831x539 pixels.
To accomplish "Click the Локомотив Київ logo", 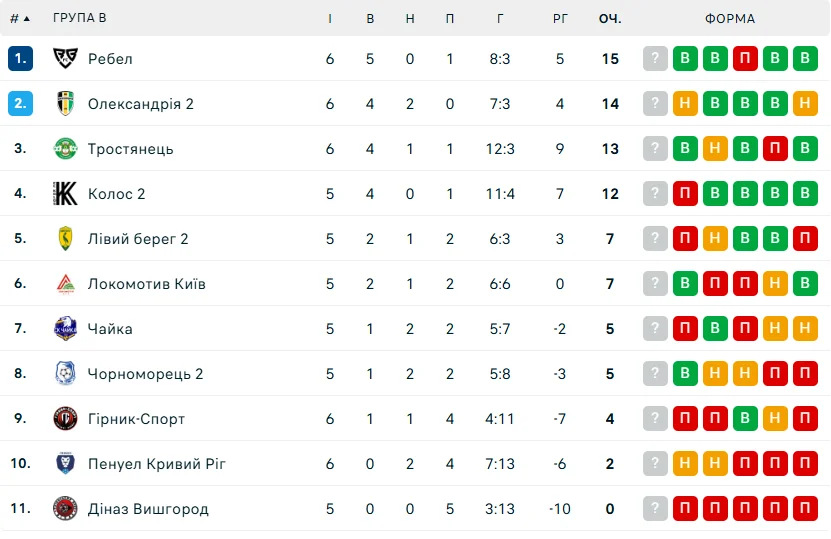I will (65, 283).
